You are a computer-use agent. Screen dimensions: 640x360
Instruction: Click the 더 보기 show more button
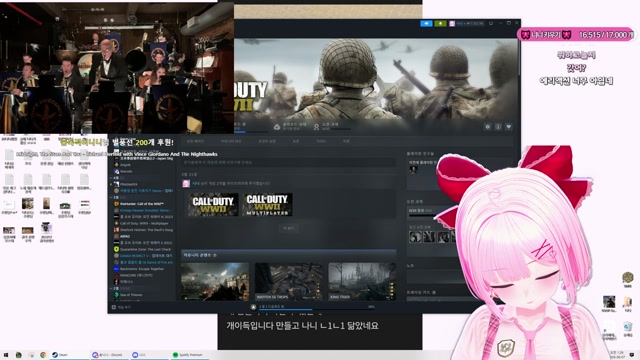[x=289, y=228]
